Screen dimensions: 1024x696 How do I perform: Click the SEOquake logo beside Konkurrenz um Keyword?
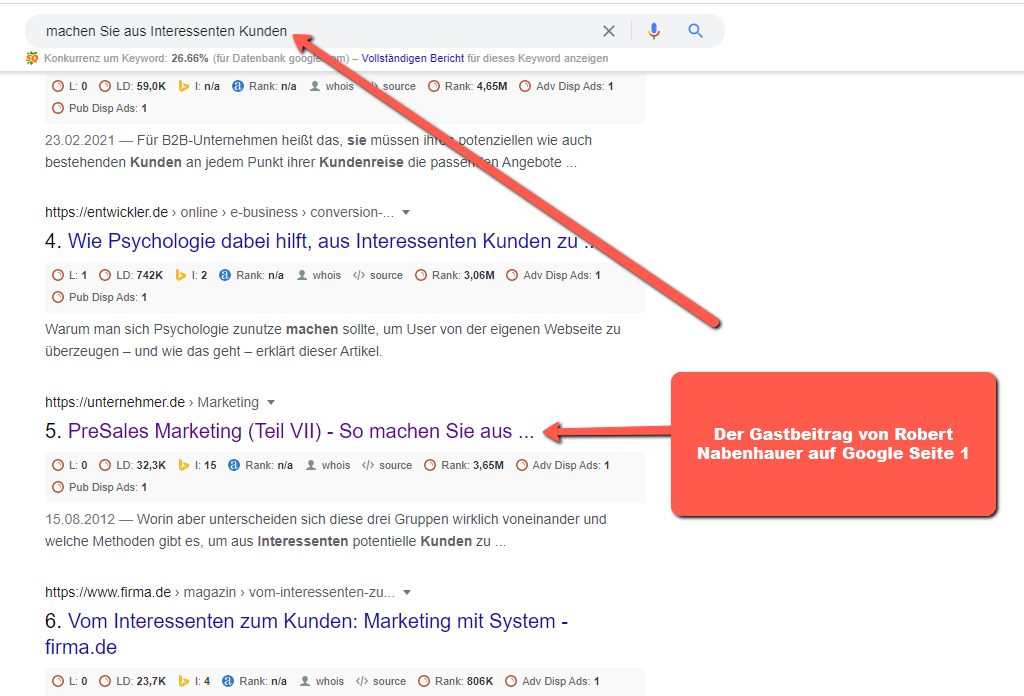[x=32, y=58]
